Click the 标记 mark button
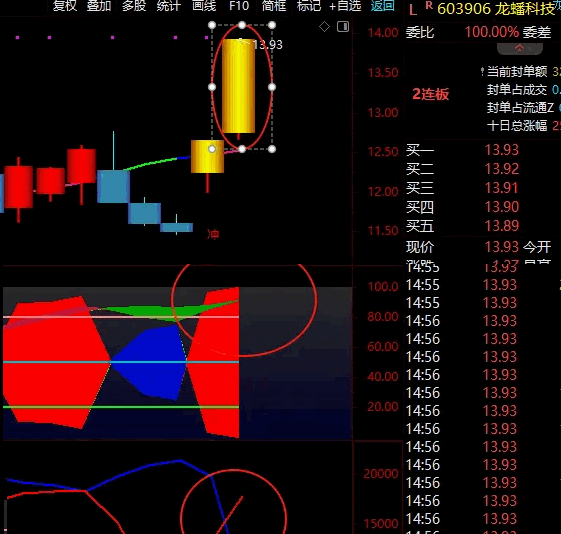Screen dimensions: 561x534 (308, 6)
